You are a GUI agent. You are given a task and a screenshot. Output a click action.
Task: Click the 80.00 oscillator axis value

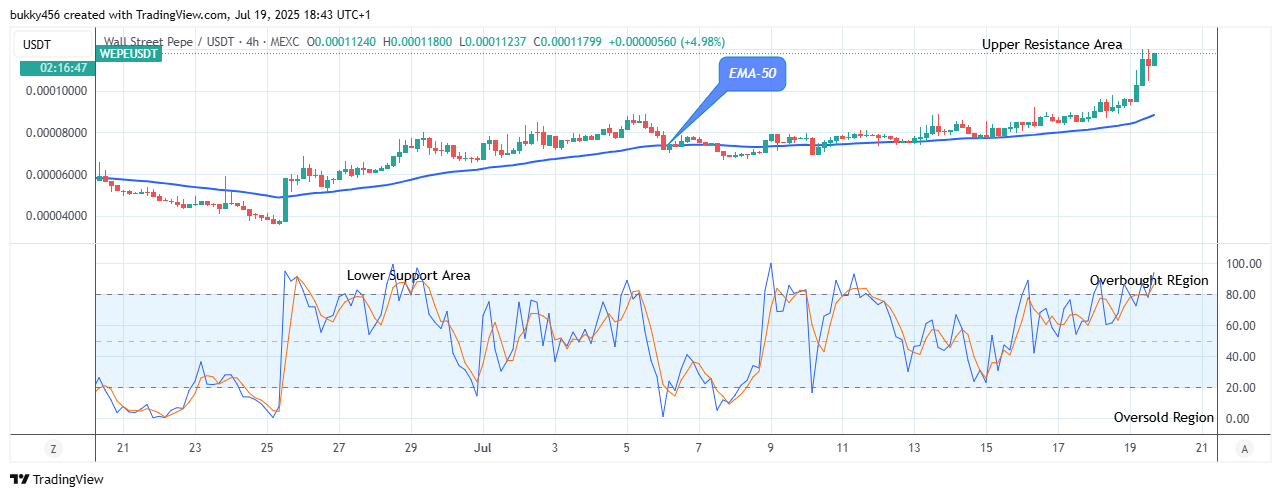coord(1243,295)
